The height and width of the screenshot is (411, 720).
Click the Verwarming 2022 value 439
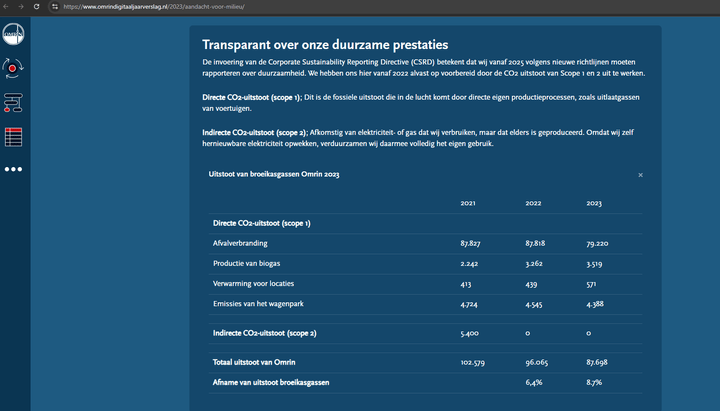pyautogui.click(x=531, y=284)
